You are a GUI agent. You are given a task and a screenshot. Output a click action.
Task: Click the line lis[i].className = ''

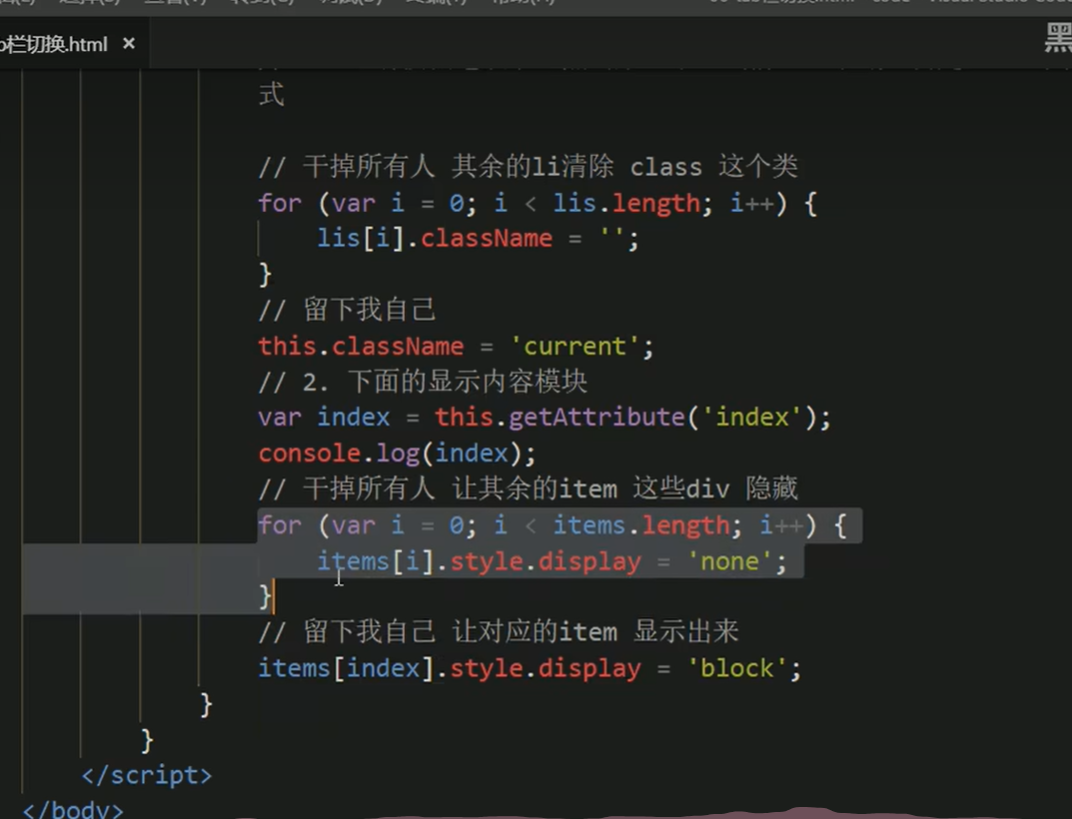click(477, 239)
